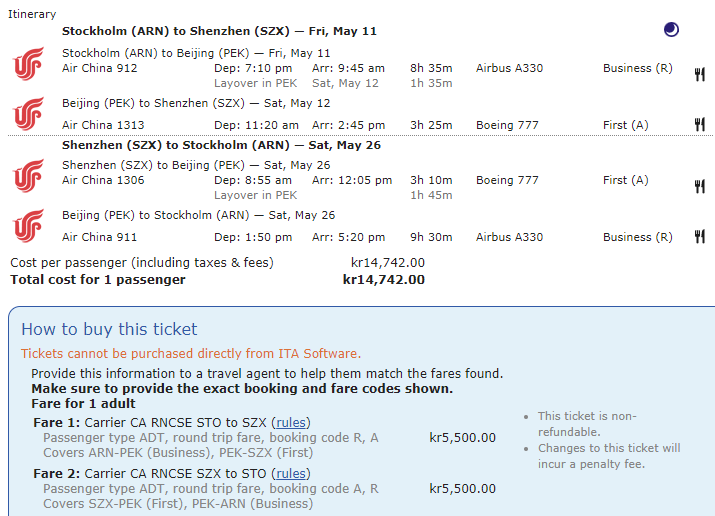
Task: Click the overnight flight moon icon
Action: coord(671,30)
